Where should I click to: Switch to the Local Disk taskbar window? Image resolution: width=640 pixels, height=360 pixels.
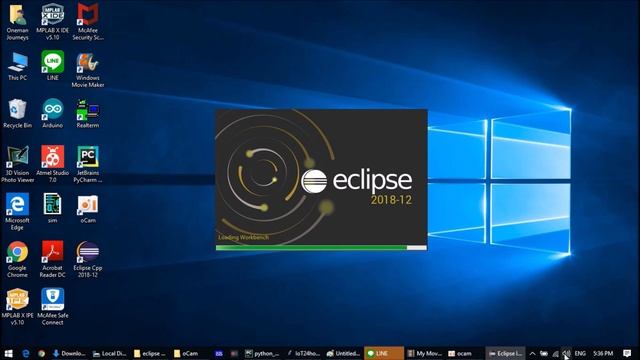click(x=109, y=353)
